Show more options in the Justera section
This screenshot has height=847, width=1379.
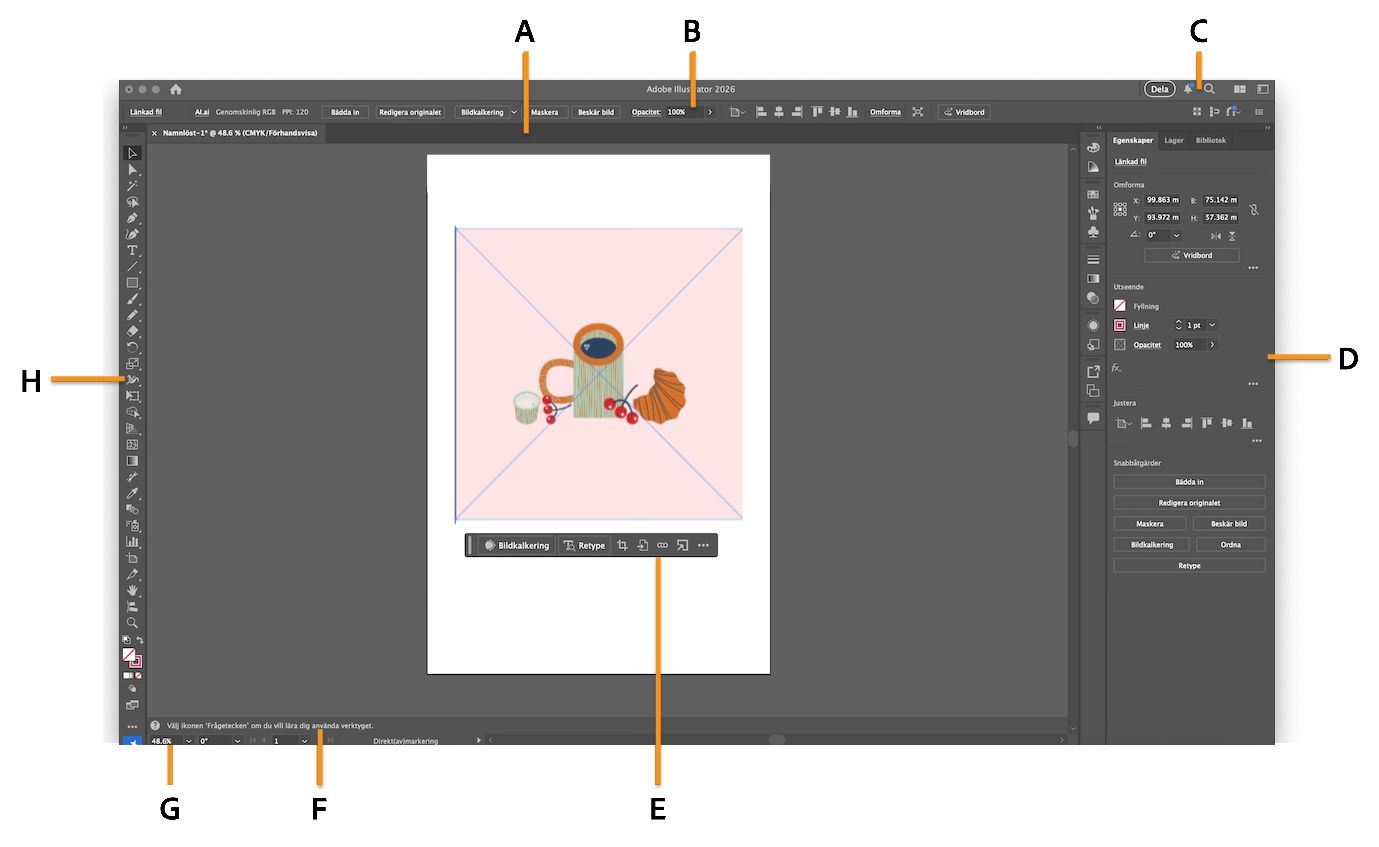pyautogui.click(x=1257, y=441)
